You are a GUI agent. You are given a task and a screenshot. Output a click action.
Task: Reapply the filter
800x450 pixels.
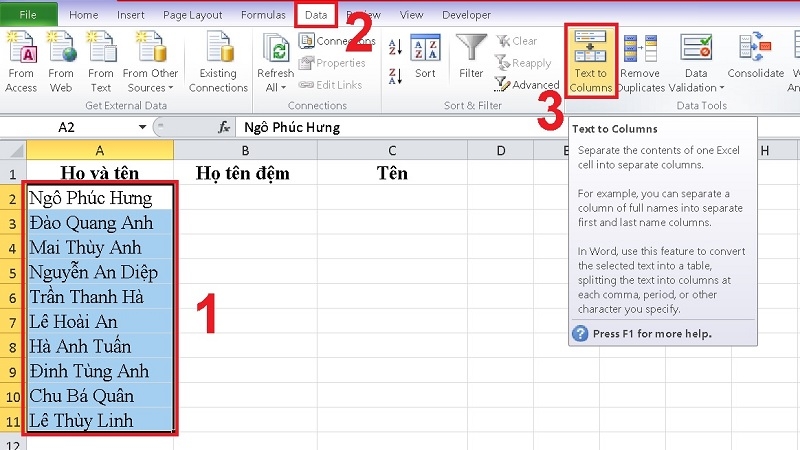[x=523, y=63]
